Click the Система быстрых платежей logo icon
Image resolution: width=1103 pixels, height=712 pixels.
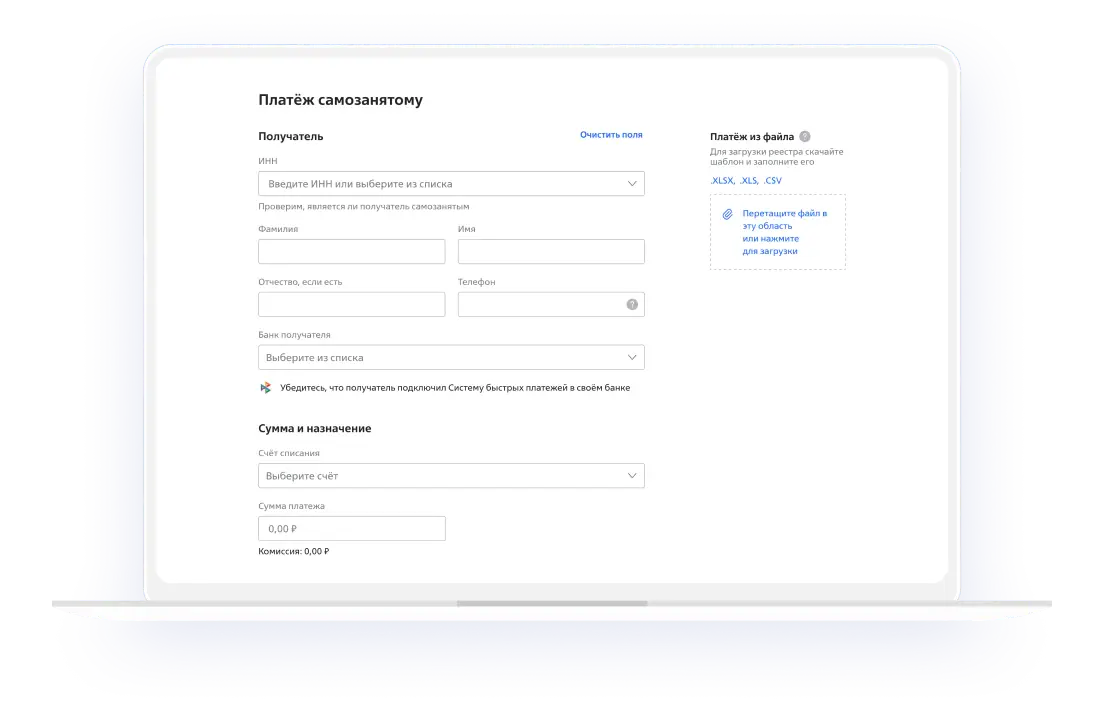point(265,388)
